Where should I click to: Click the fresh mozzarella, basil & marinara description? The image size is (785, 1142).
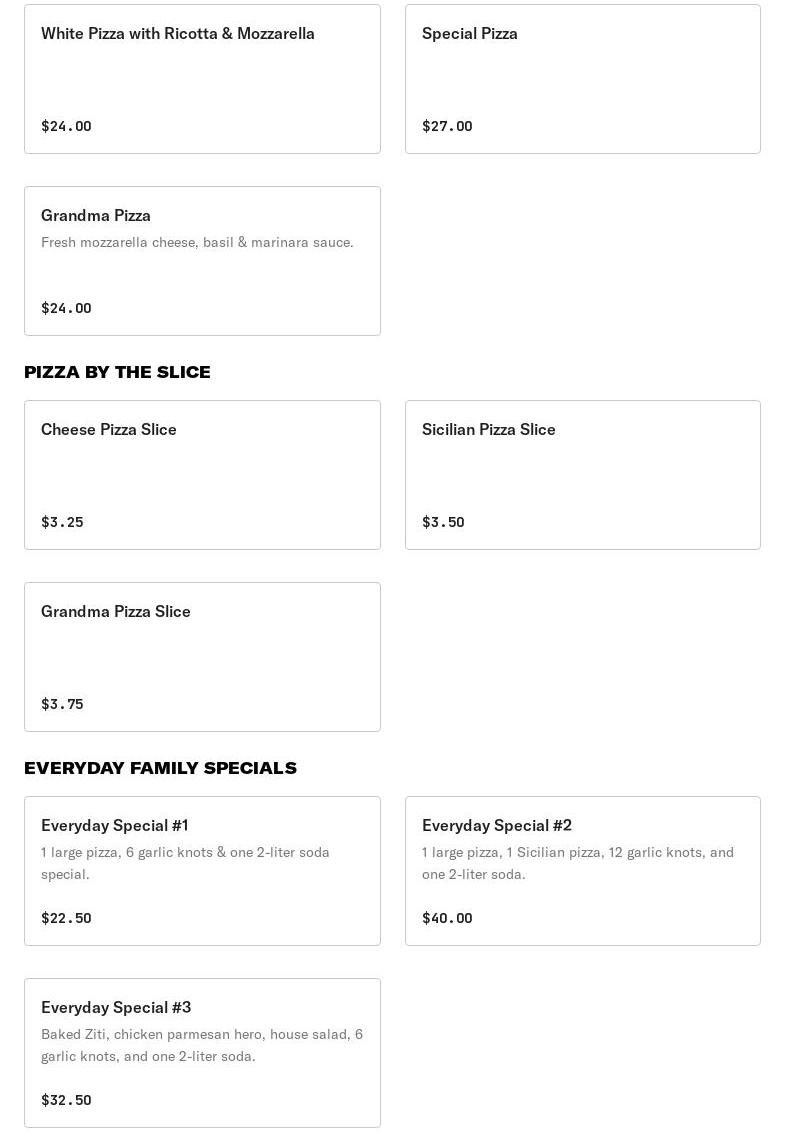pos(197,243)
